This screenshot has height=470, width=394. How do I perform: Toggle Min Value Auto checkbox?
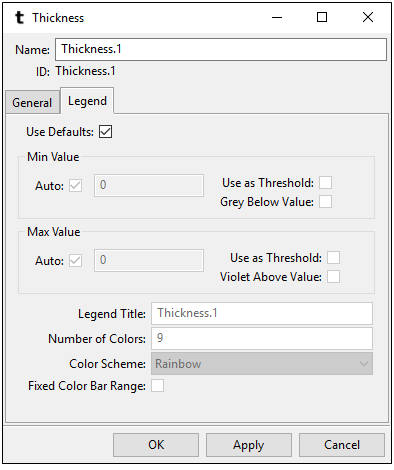click(x=75, y=185)
